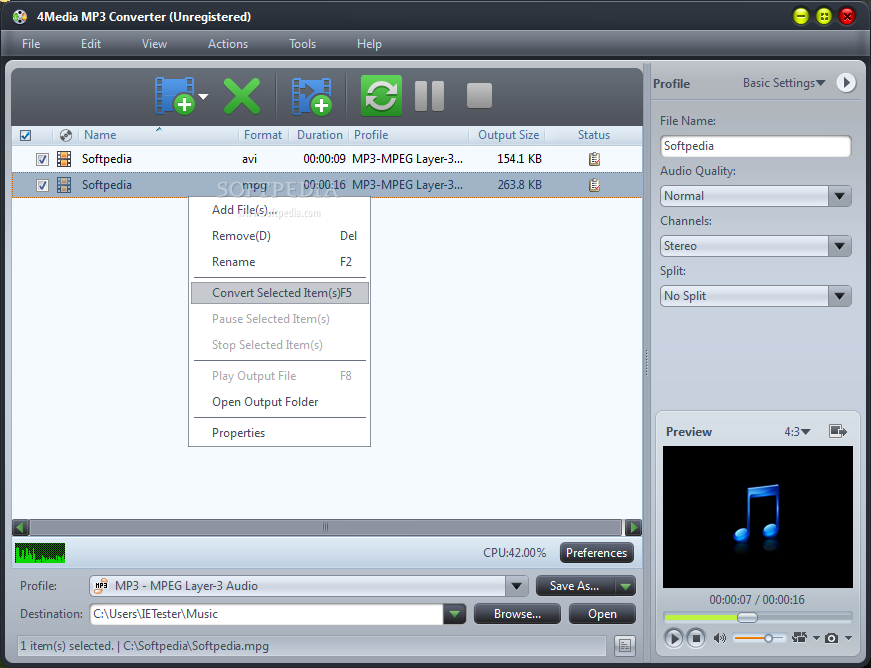Image resolution: width=871 pixels, height=668 pixels.
Task: Sort list by Duration column header
Action: [319, 135]
